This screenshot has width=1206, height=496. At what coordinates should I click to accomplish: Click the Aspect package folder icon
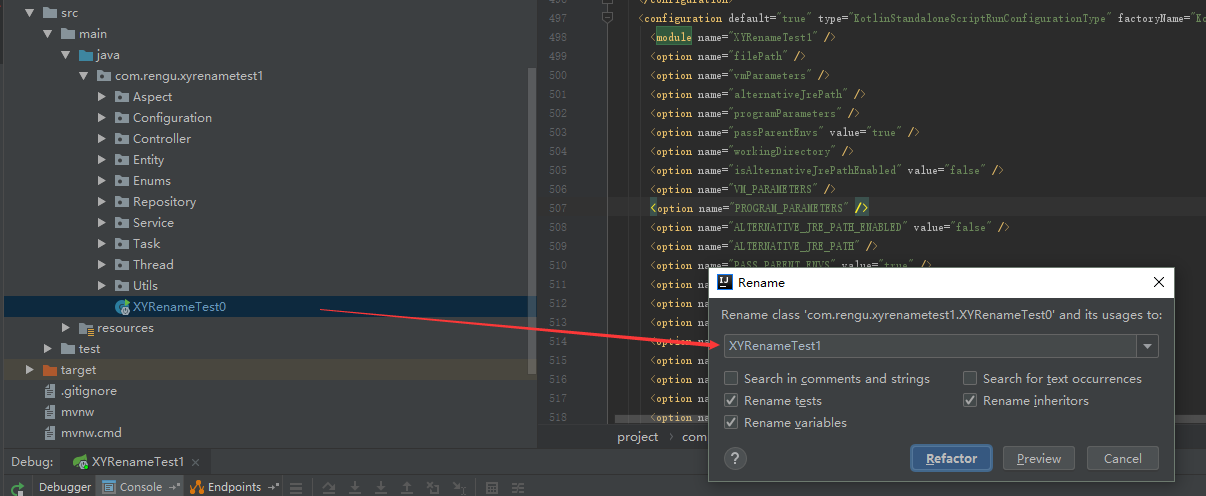click(x=123, y=97)
